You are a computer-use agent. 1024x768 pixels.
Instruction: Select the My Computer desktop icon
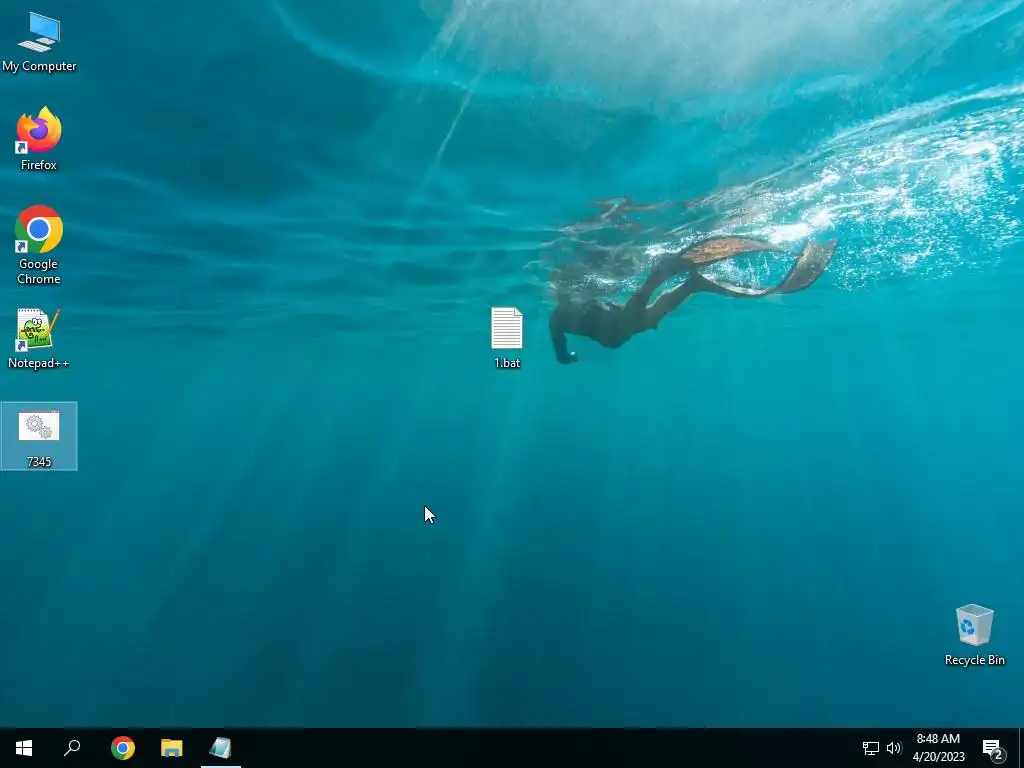point(39,42)
